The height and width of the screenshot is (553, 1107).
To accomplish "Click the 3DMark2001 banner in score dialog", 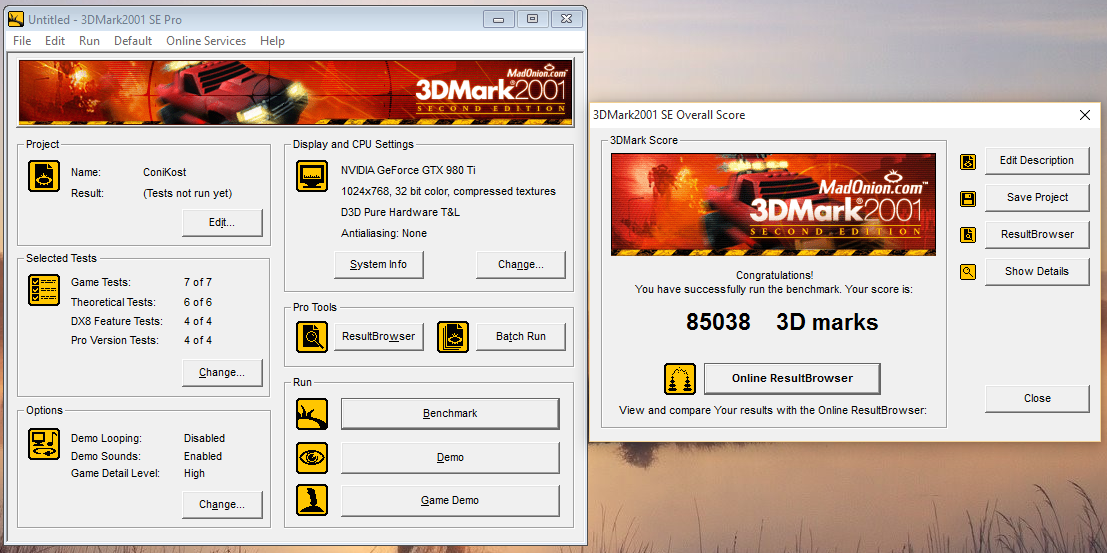I will click(x=773, y=205).
